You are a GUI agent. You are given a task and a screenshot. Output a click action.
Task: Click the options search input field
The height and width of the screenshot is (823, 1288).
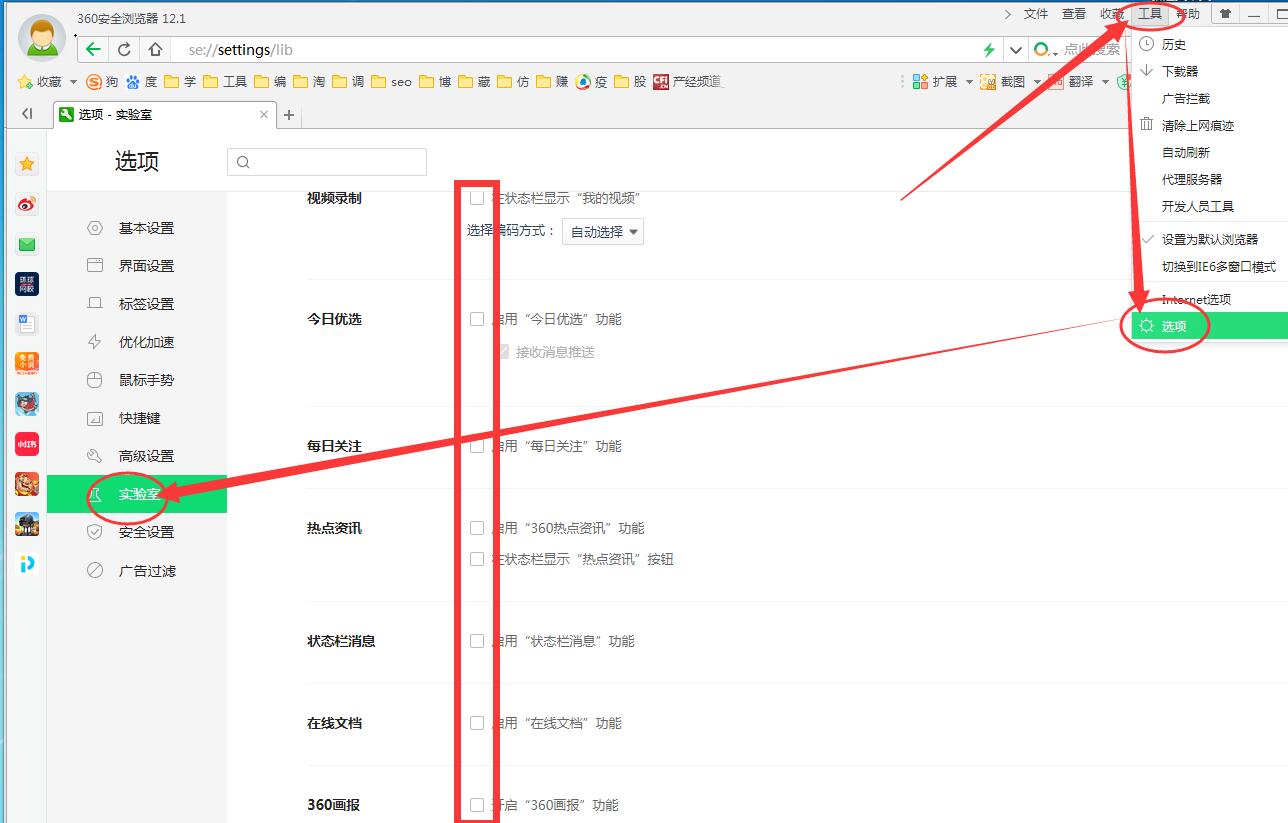(327, 162)
